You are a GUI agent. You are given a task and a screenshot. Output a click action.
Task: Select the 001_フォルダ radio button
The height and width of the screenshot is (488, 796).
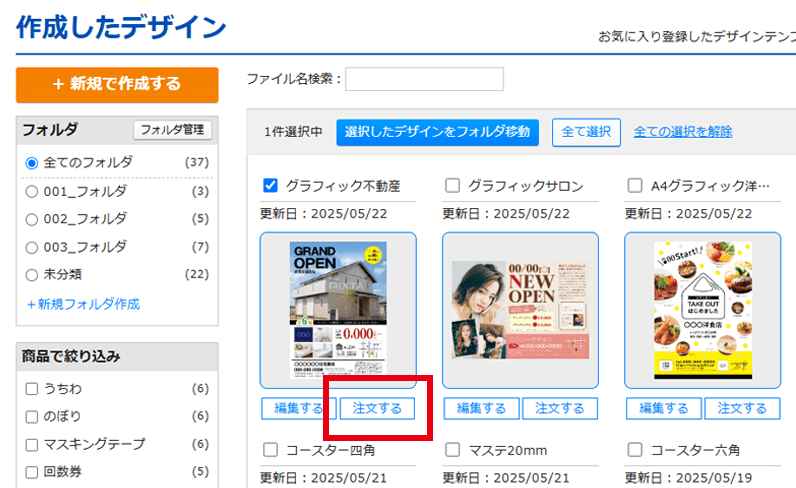pyautogui.click(x=31, y=191)
